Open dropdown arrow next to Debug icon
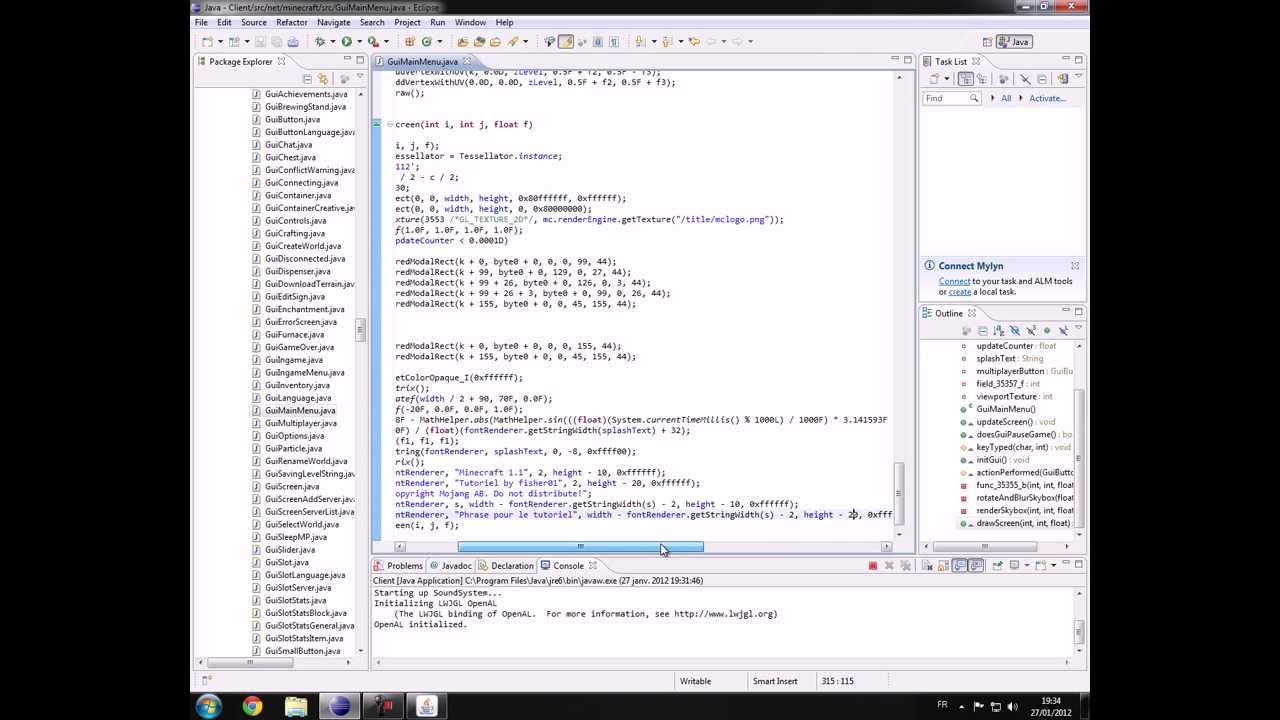Viewport: 1280px width, 720px height. tap(332, 41)
